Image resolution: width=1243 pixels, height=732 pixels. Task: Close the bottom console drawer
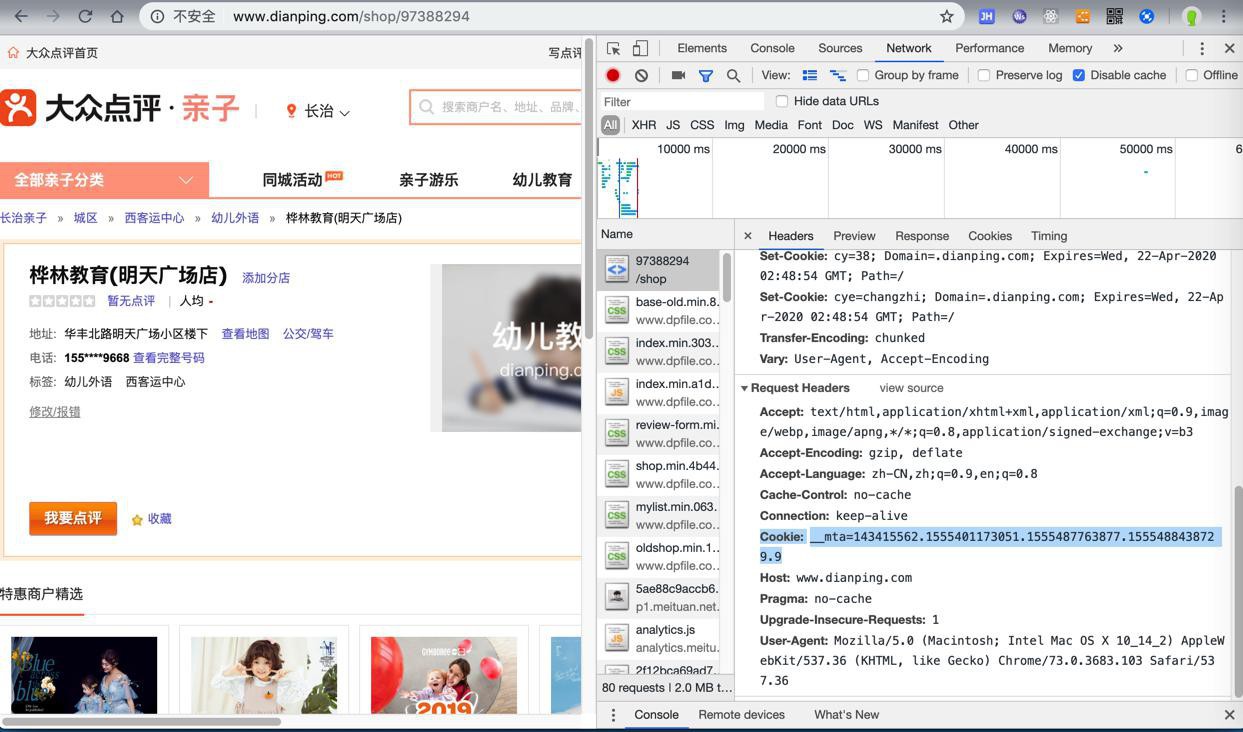[1229, 715]
